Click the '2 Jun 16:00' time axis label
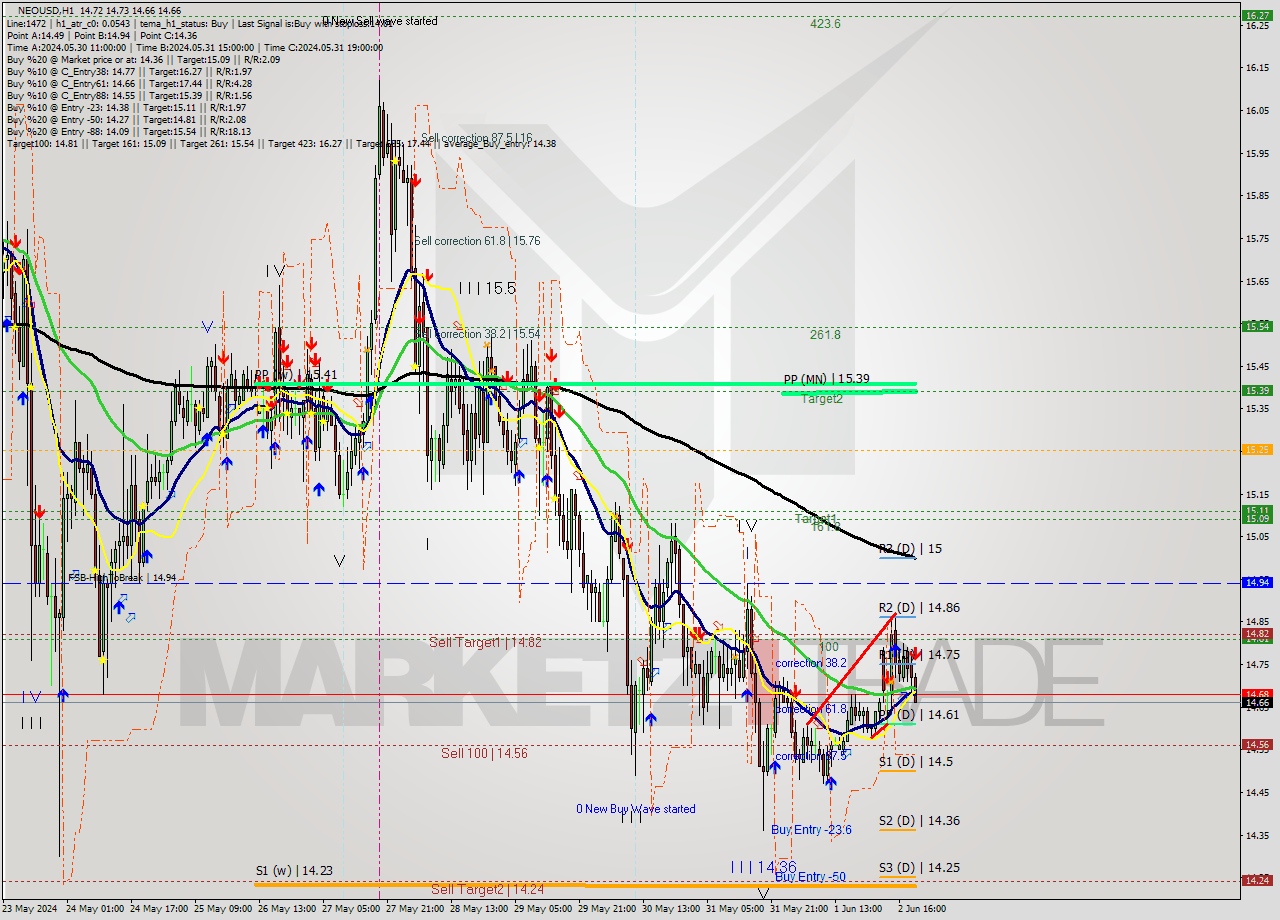This screenshot has height=920, width=1280. click(x=922, y=909)
